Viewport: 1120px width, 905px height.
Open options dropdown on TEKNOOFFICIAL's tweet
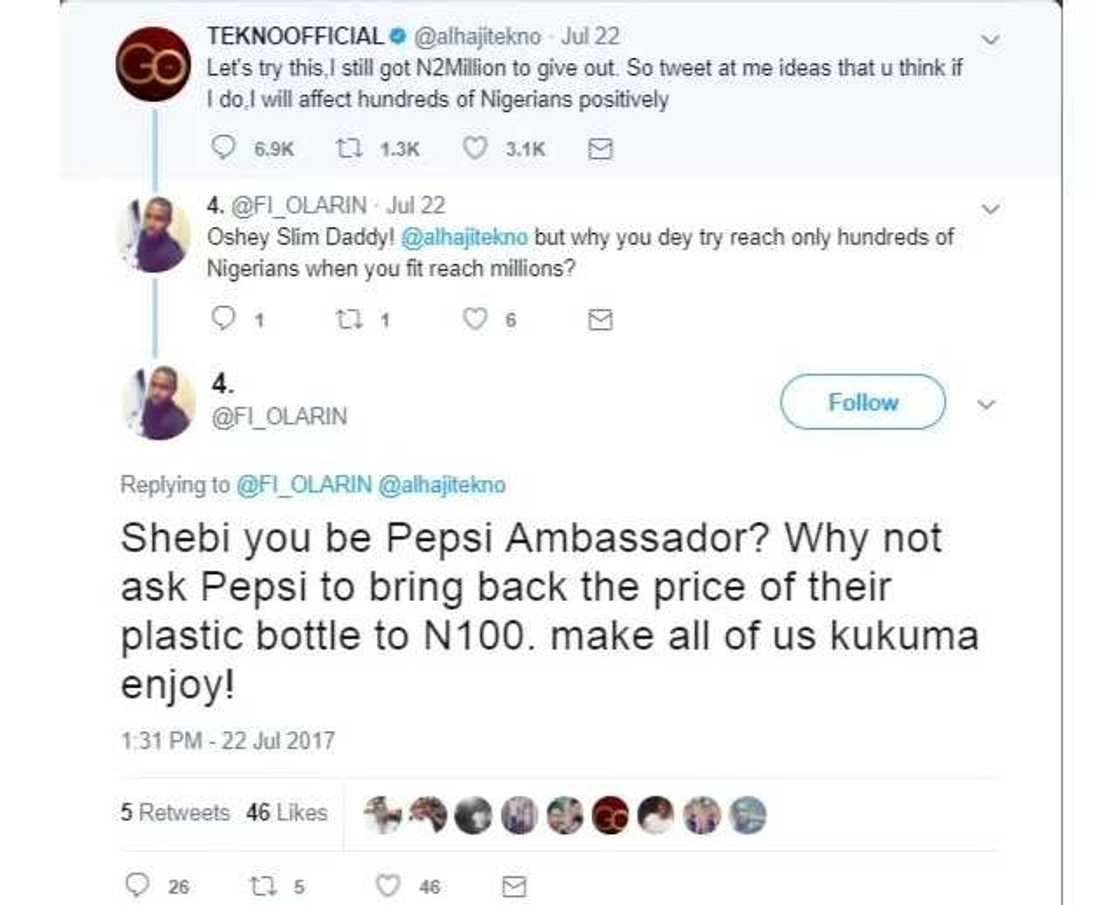click(991, 37)
